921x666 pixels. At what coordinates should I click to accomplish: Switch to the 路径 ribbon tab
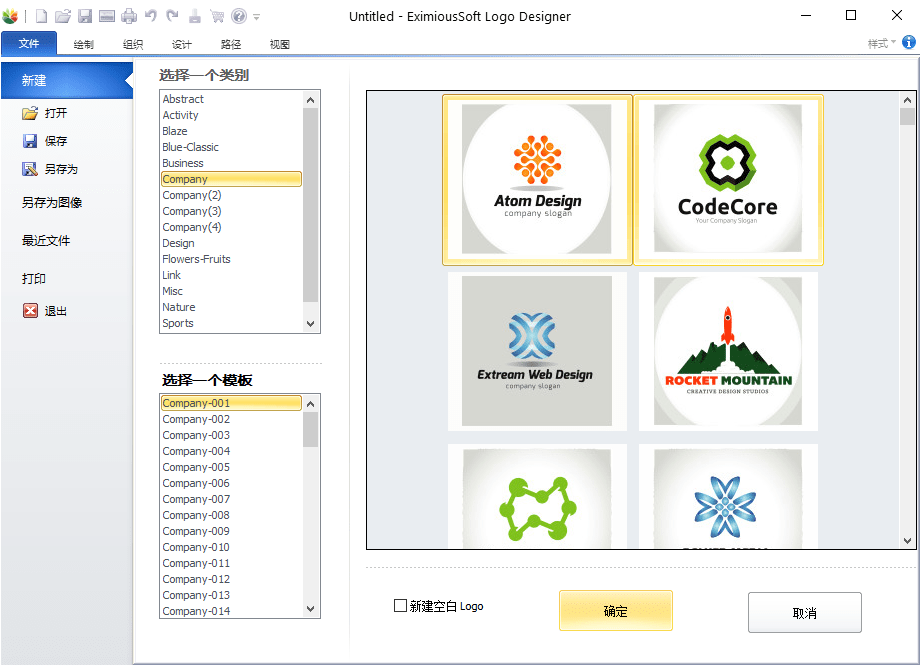pos(231,44)
